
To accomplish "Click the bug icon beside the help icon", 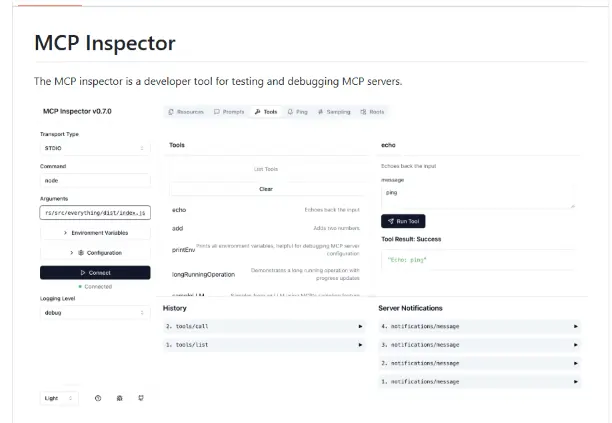I will 120,398.
